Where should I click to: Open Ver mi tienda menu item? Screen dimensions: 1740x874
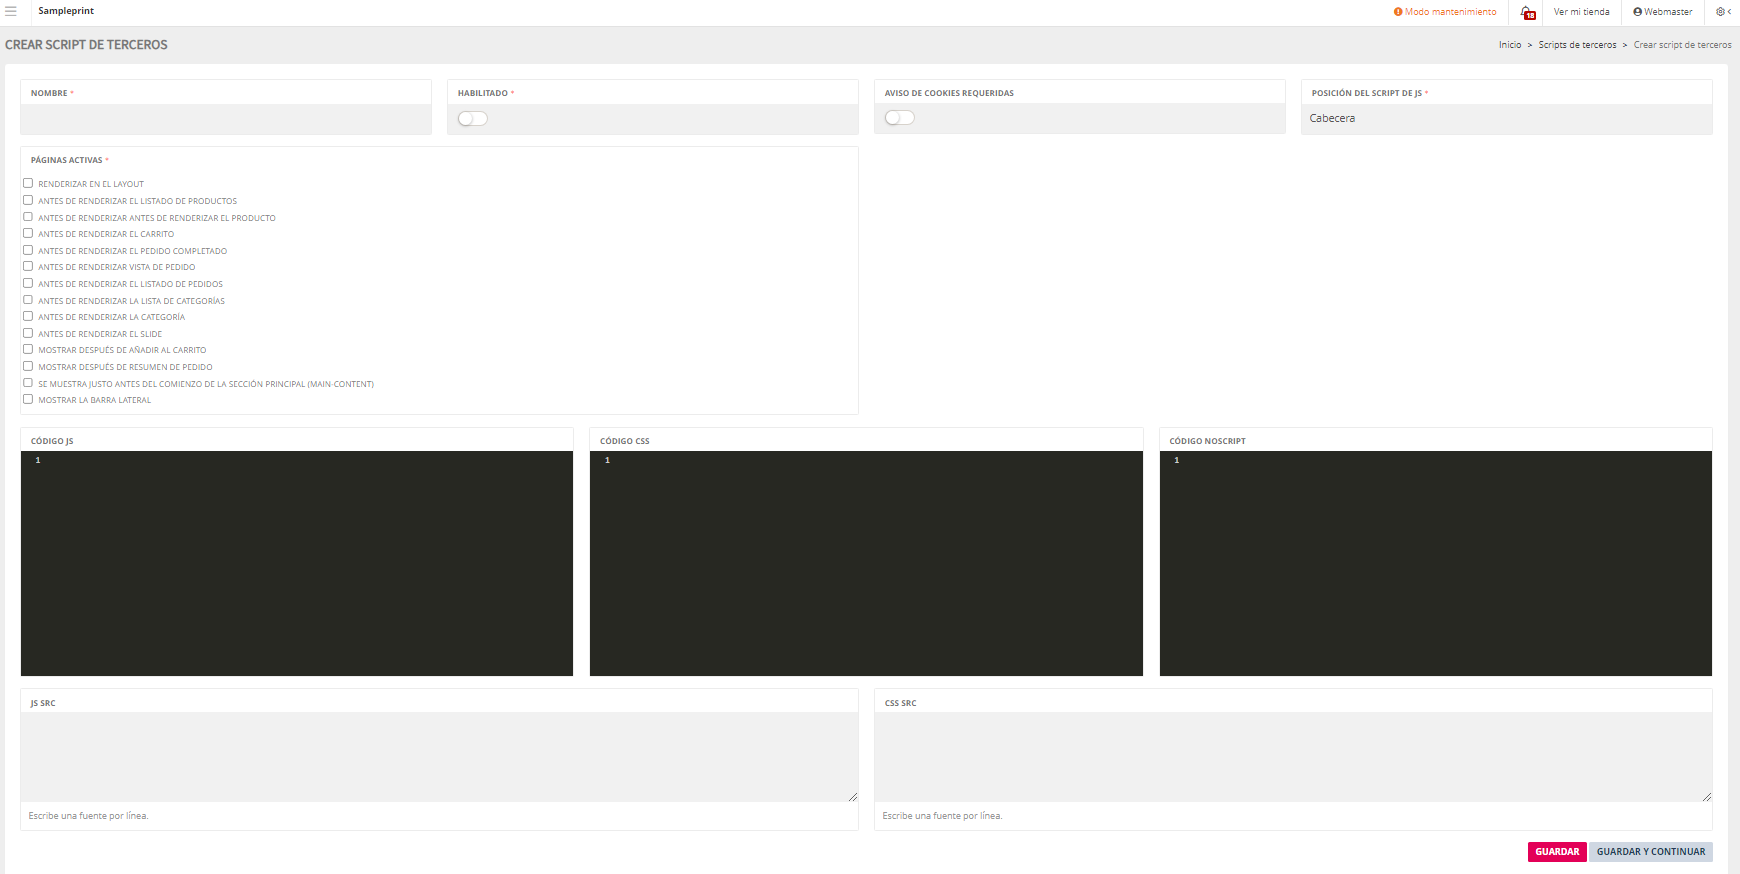tap(1581, 12)
